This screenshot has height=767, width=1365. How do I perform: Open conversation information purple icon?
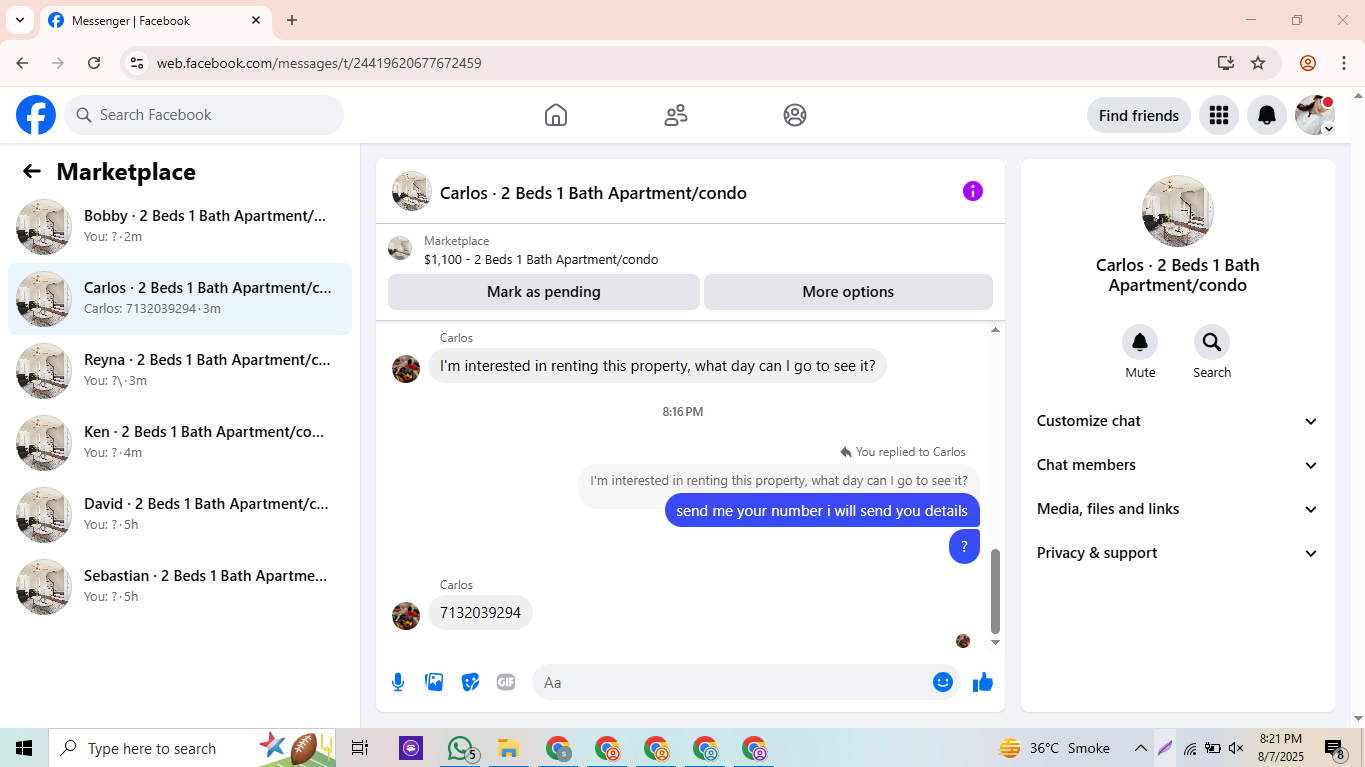click(x=973, y=191)
